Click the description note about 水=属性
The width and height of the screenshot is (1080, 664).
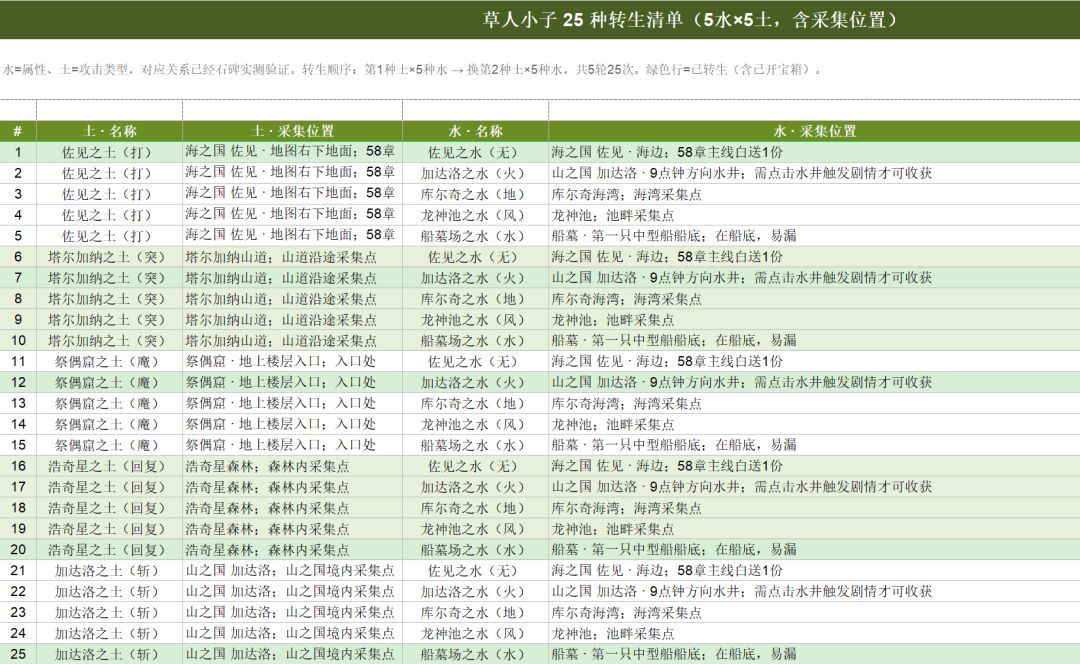pyautogui.click(x=412, y=69)
